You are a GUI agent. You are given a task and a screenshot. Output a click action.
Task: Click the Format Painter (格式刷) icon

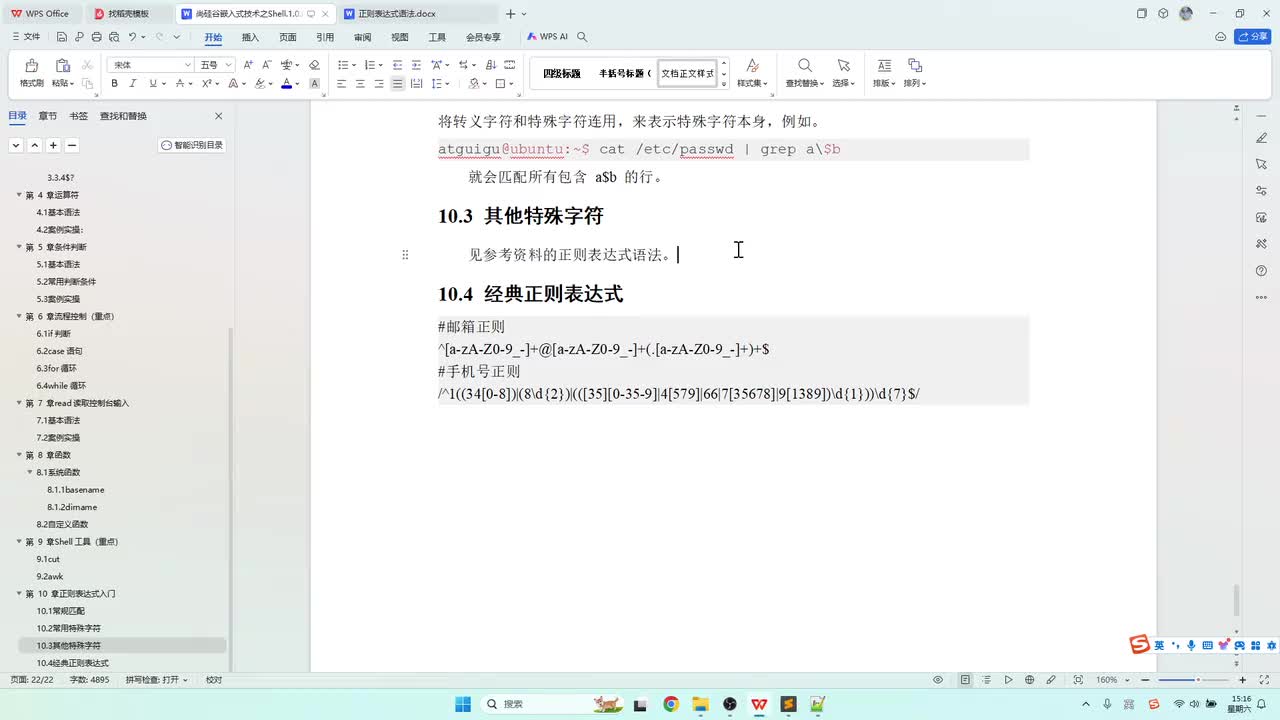click(x=31, y=66)
